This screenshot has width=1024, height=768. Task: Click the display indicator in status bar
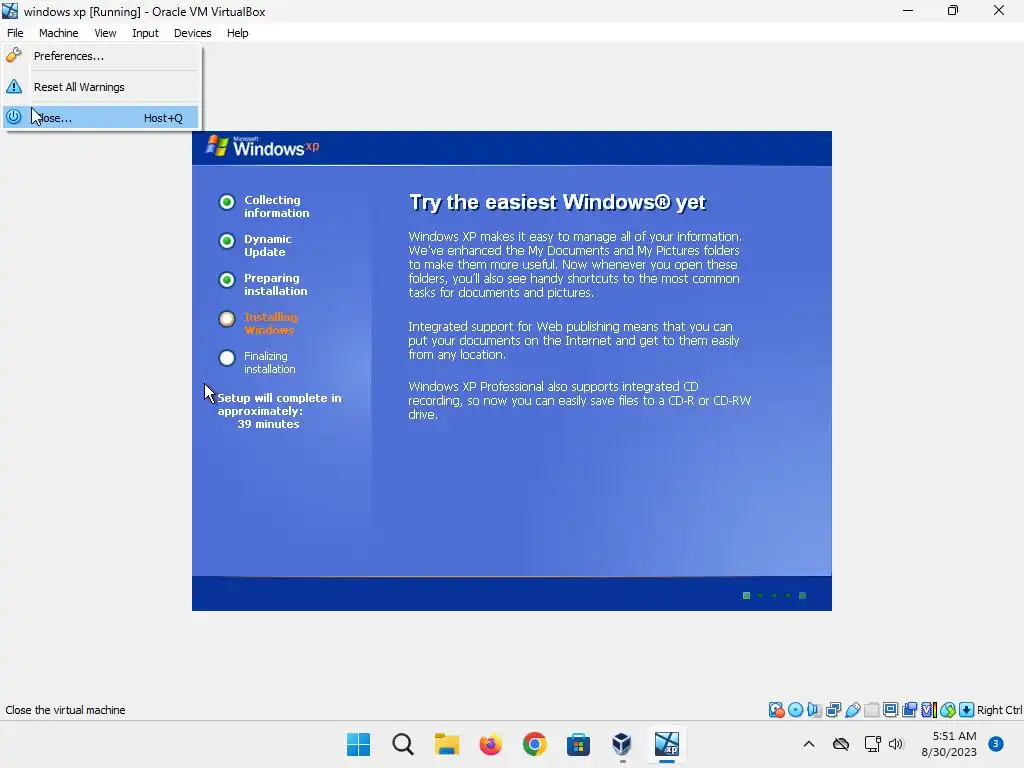[x=890, y=710]
